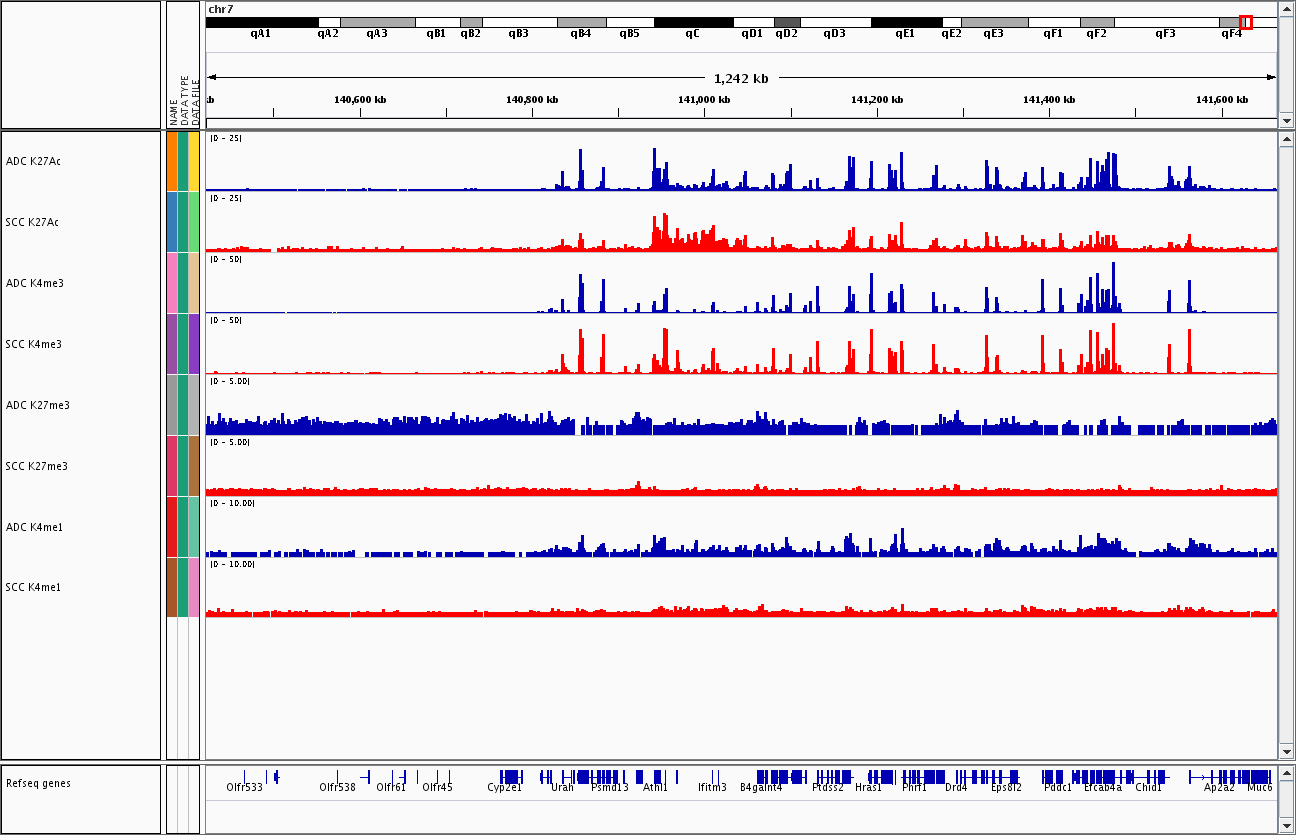Click the NAME attribute column header
This screenshot has width=1296, height=835.
pyautogui.click(x=172, y=110)
